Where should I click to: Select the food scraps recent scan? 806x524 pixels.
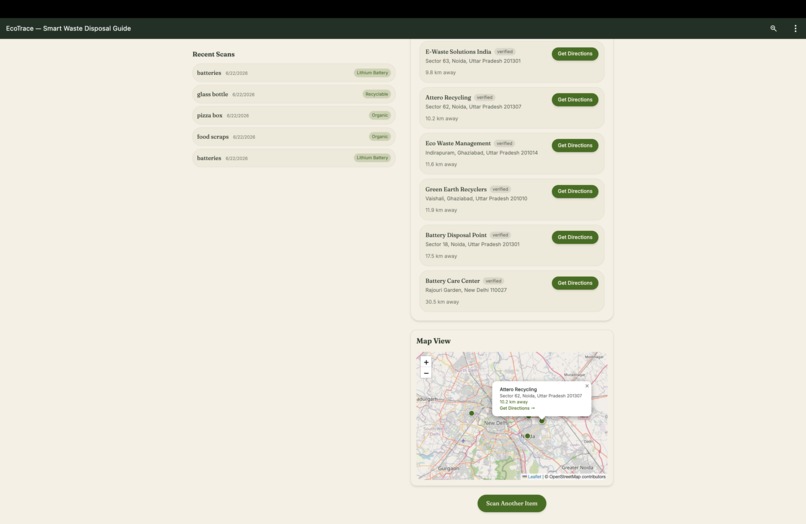point(294,137)
